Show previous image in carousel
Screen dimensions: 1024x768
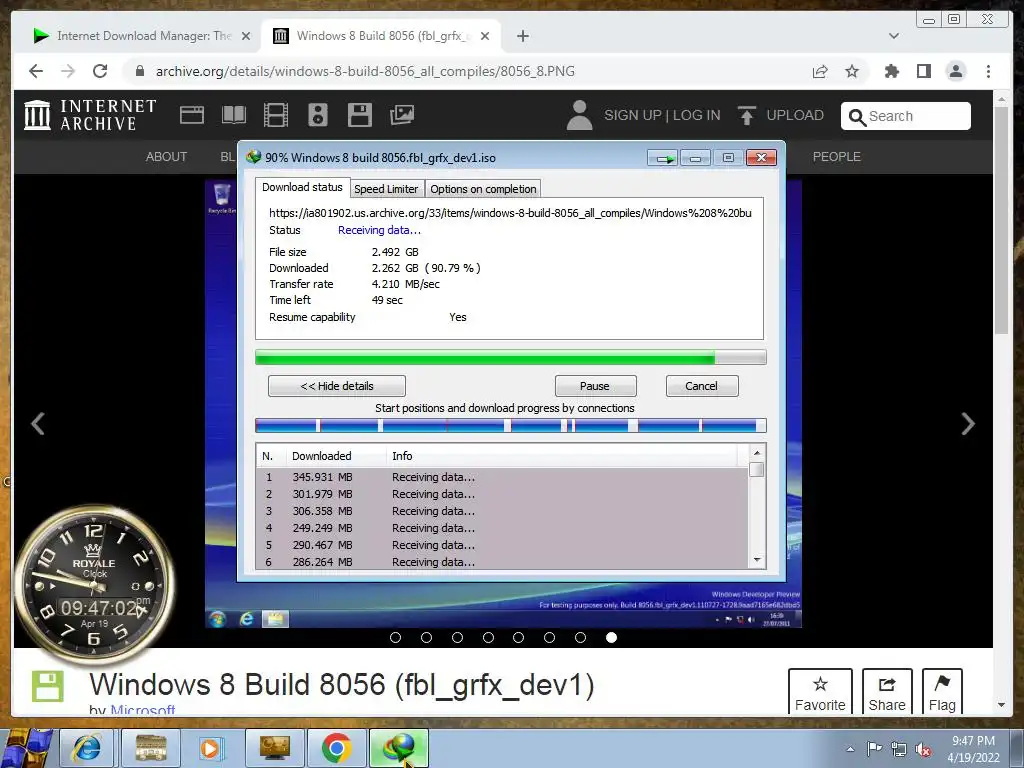tap(39, 423)
